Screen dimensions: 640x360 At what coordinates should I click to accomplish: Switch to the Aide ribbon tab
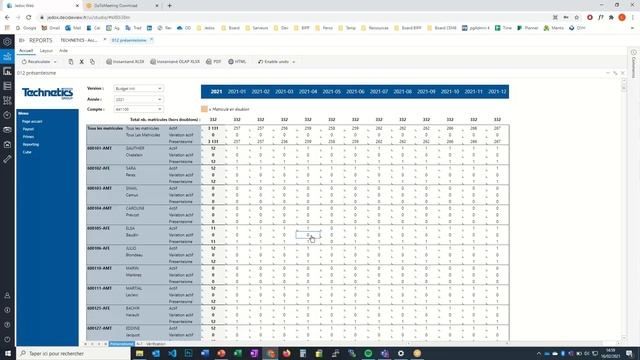point(63,51)
